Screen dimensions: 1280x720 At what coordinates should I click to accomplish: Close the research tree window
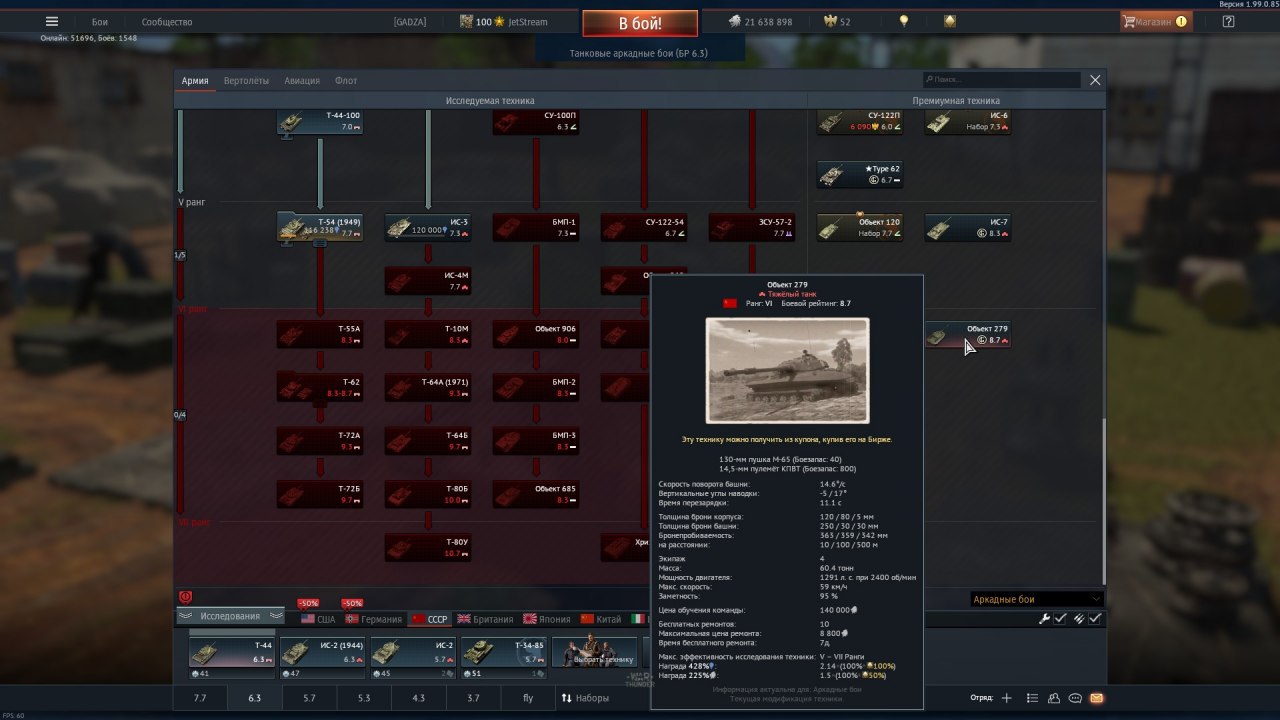pos(1095,80)
